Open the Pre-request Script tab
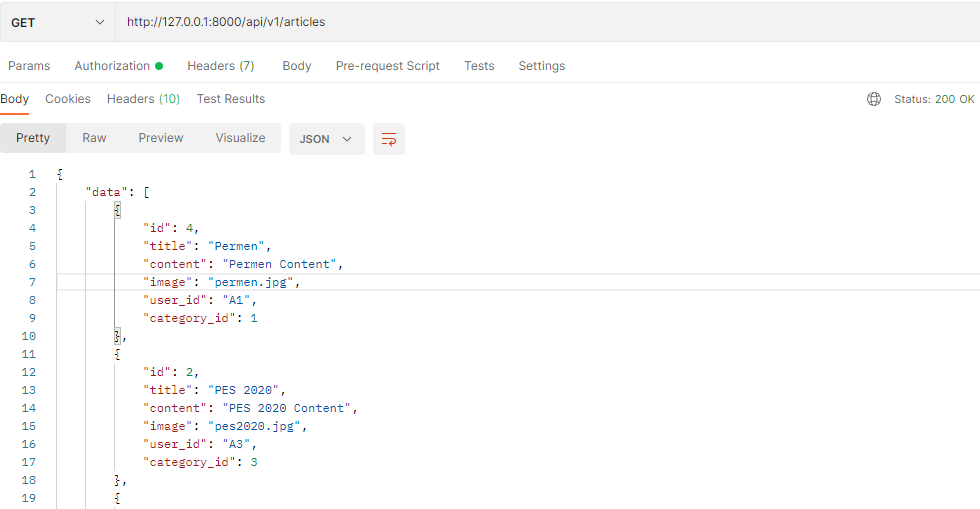The height and width of the screenshot is (509, 980). [x=388, y=66]
